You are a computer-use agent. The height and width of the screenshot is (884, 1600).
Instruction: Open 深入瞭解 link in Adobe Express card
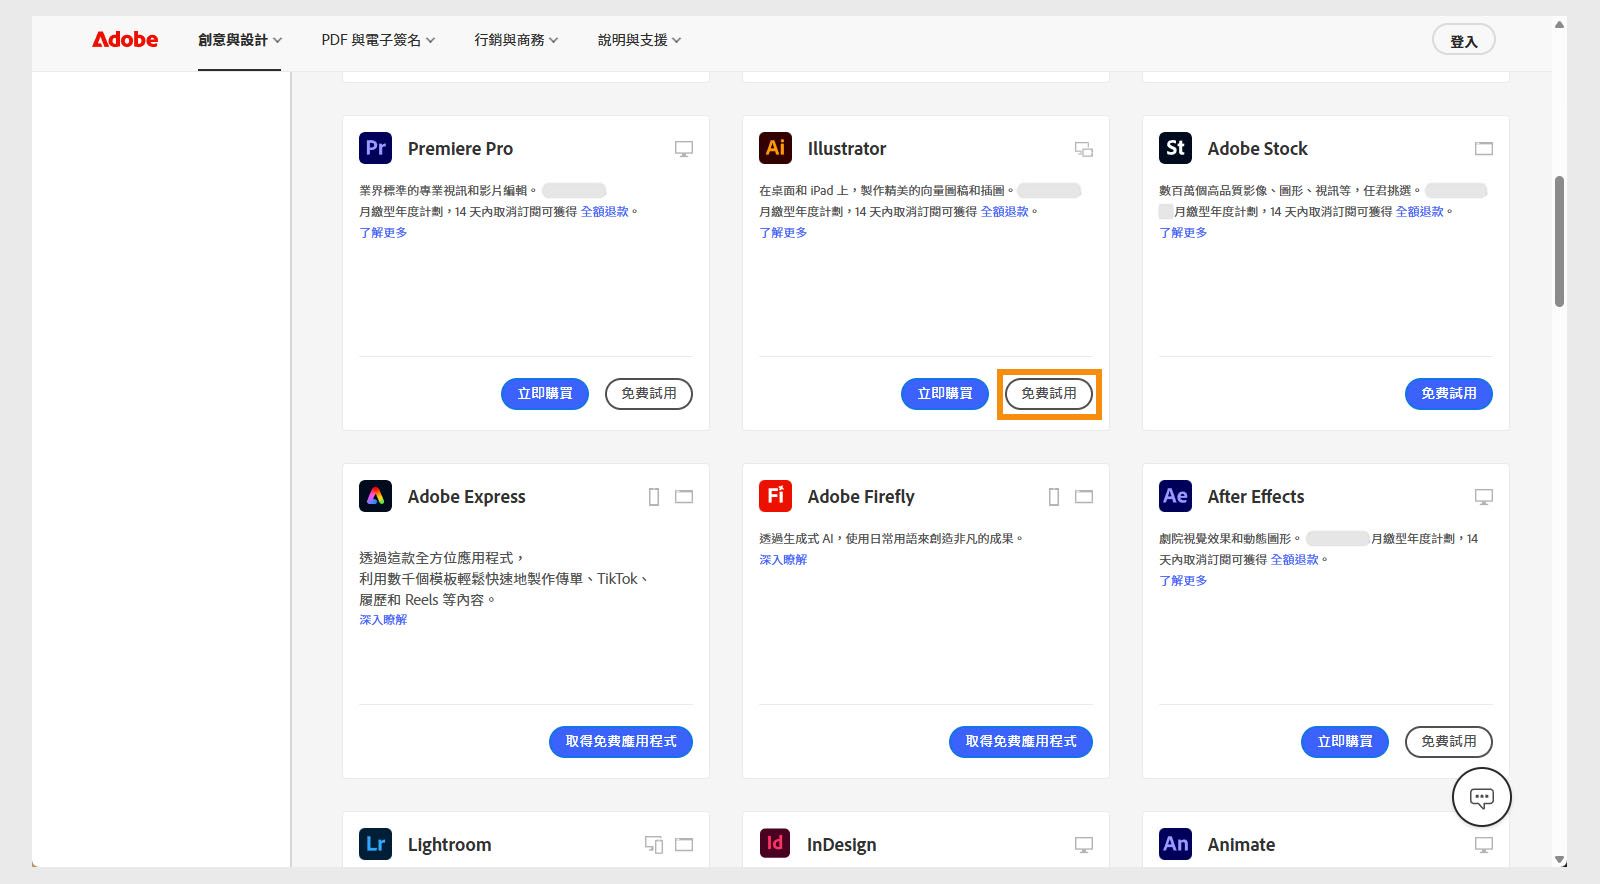click(383, 620)
